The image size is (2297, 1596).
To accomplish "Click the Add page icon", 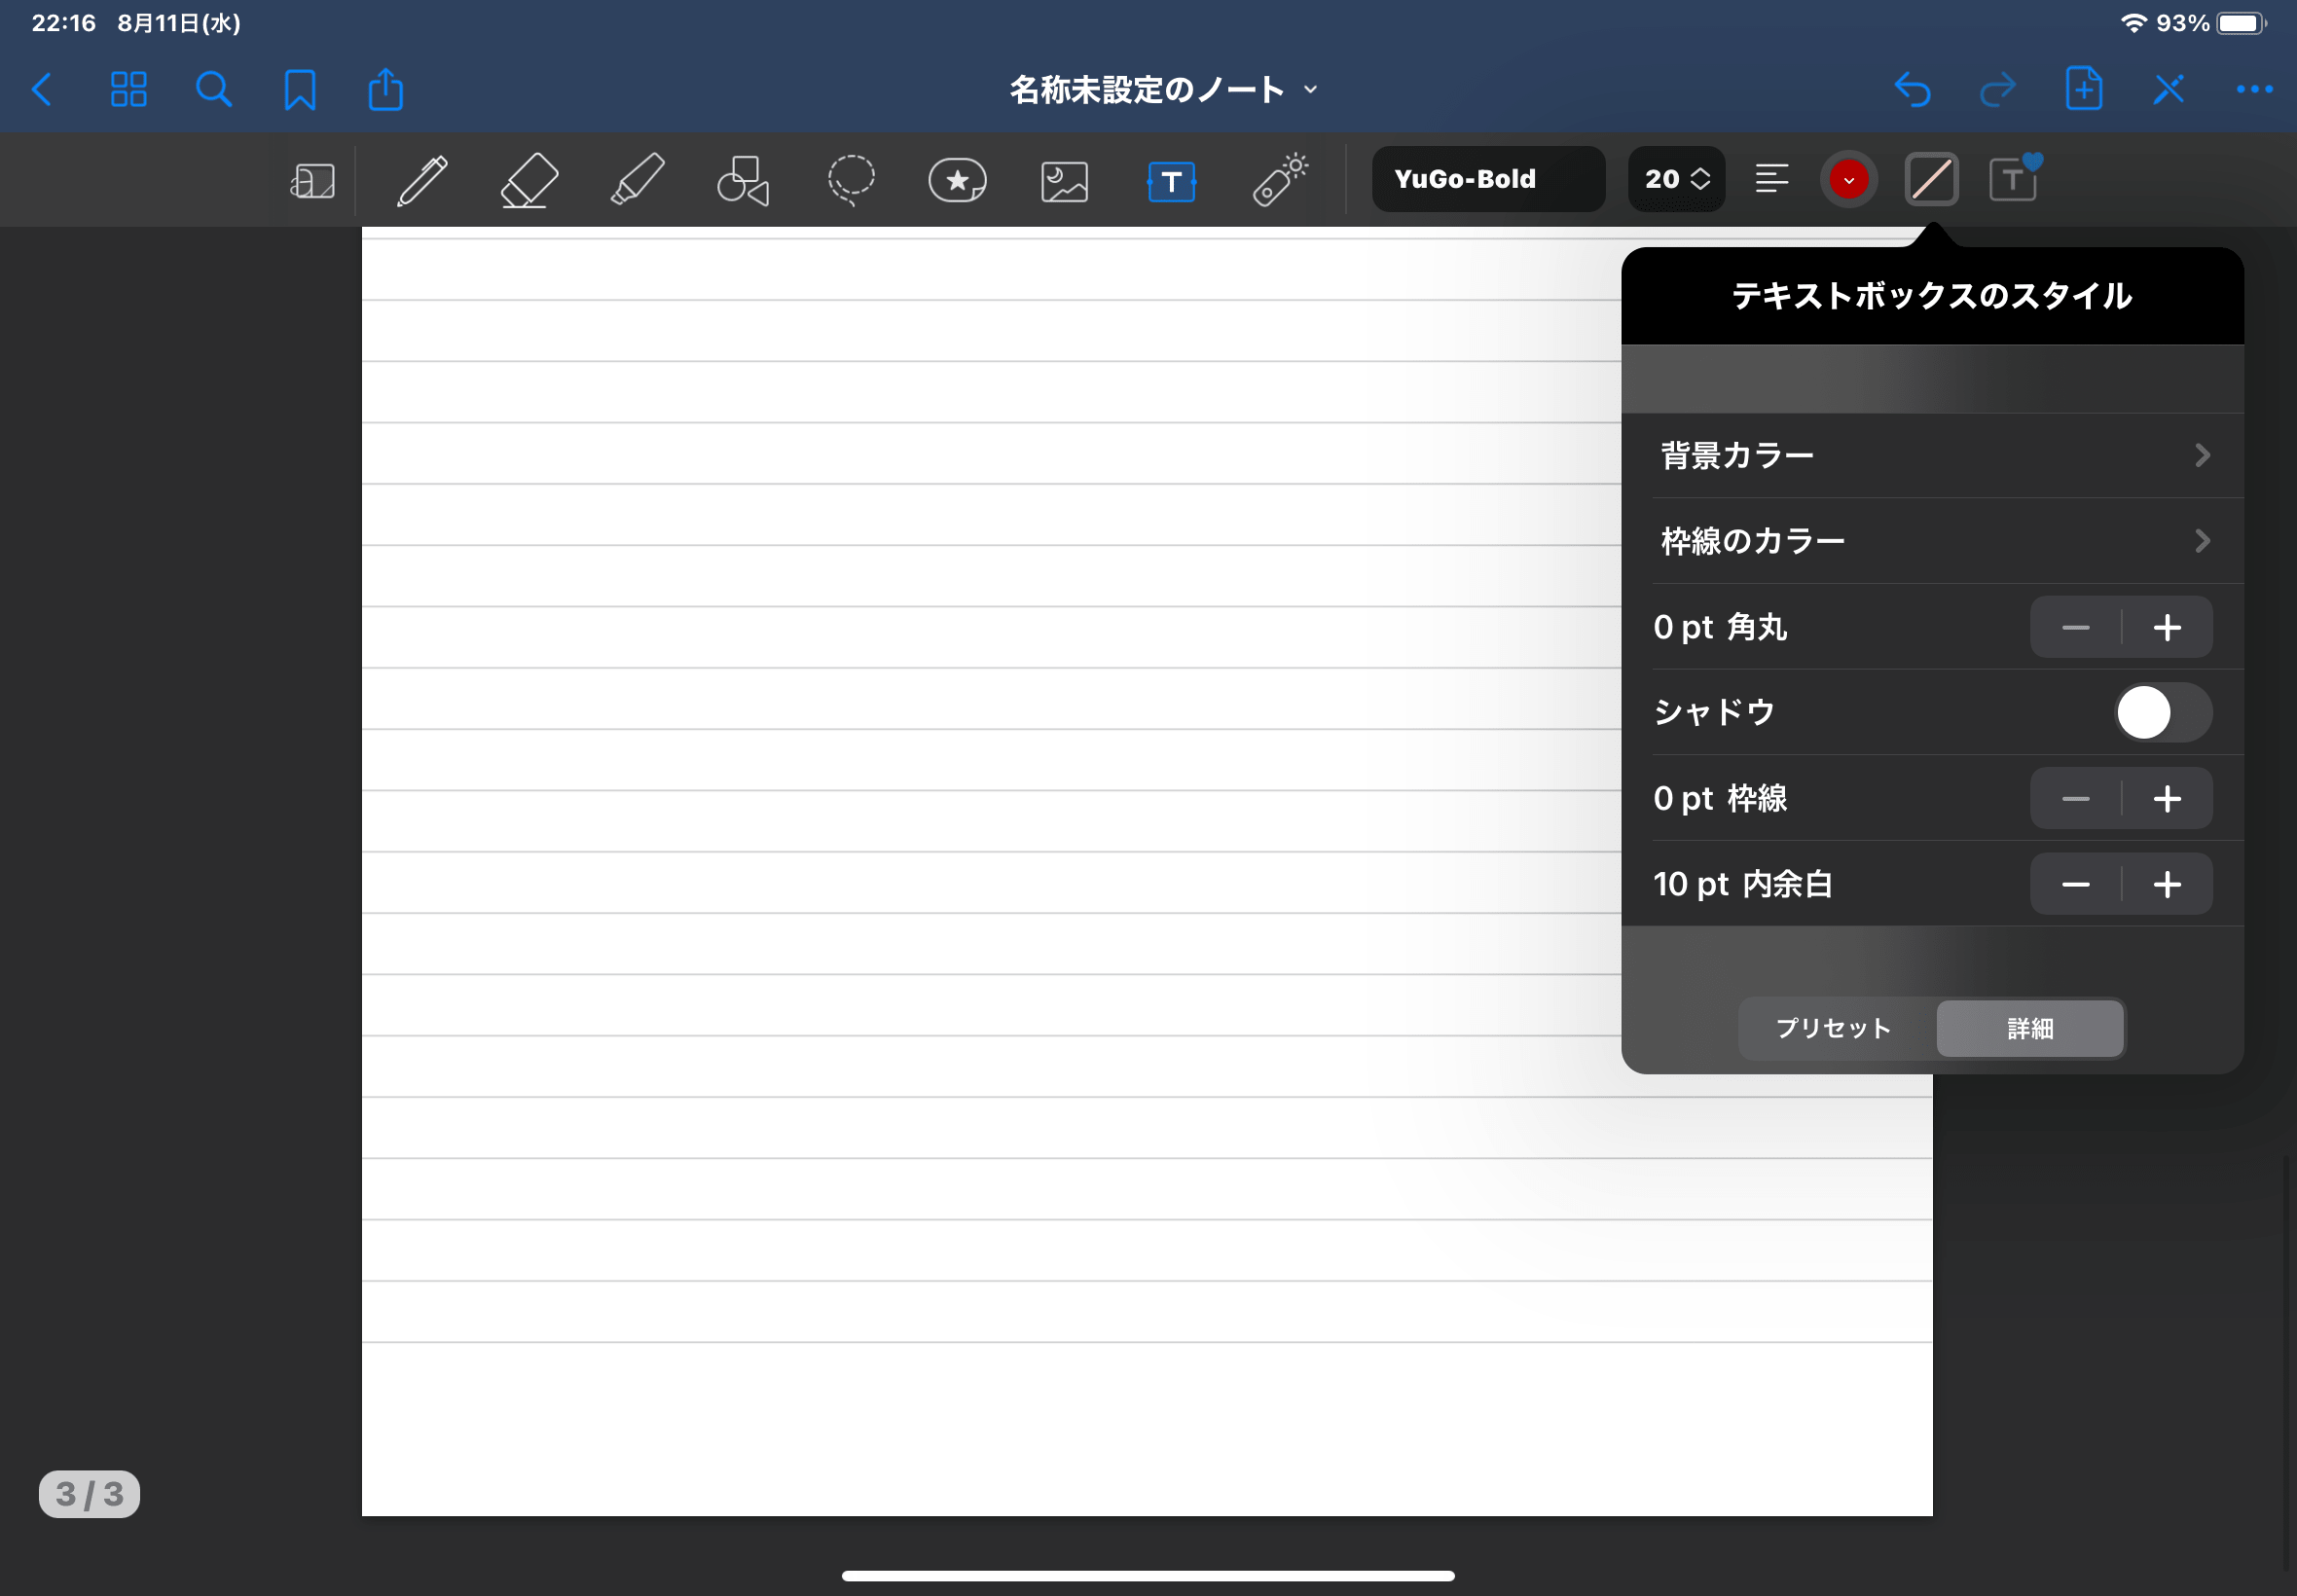I will tap(2083, 90).
